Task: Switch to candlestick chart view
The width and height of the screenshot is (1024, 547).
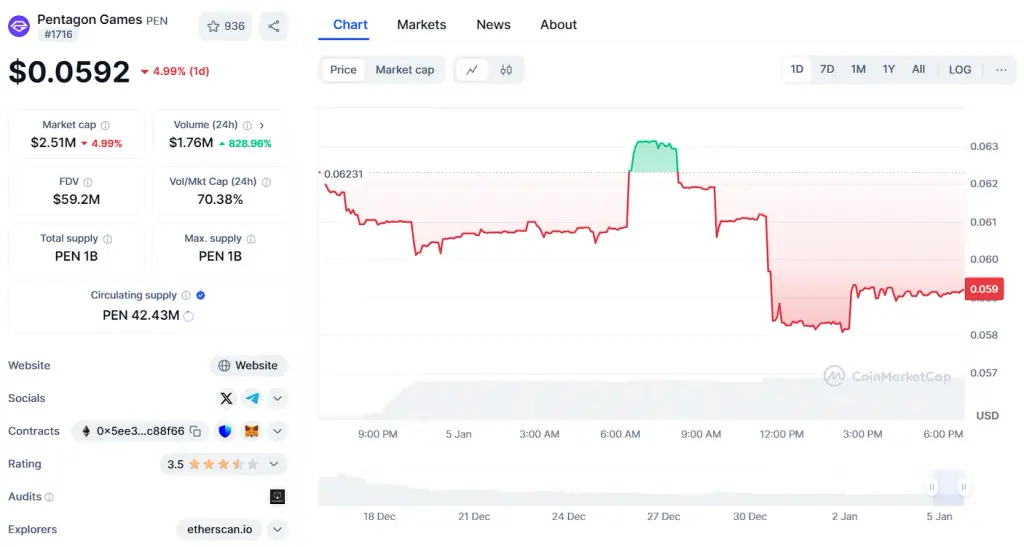Action: point(506,70)
